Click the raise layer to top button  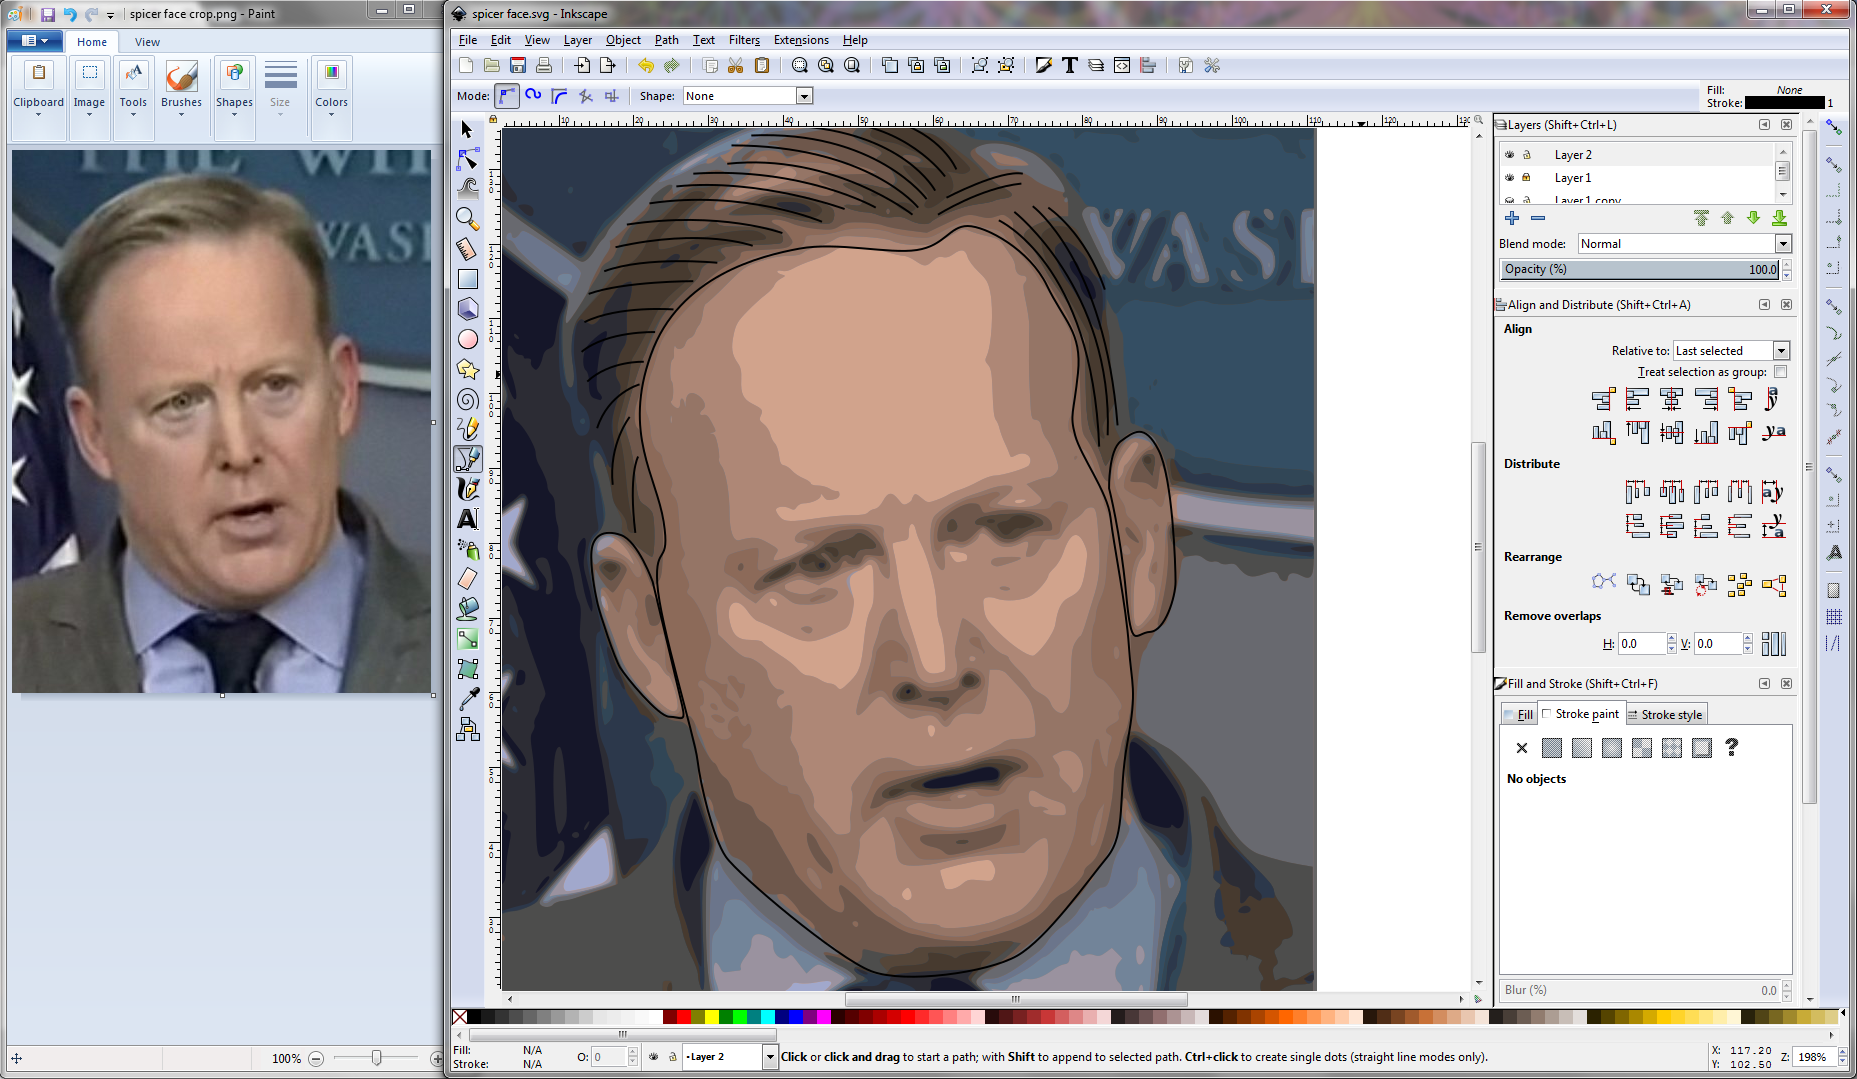1701,218
